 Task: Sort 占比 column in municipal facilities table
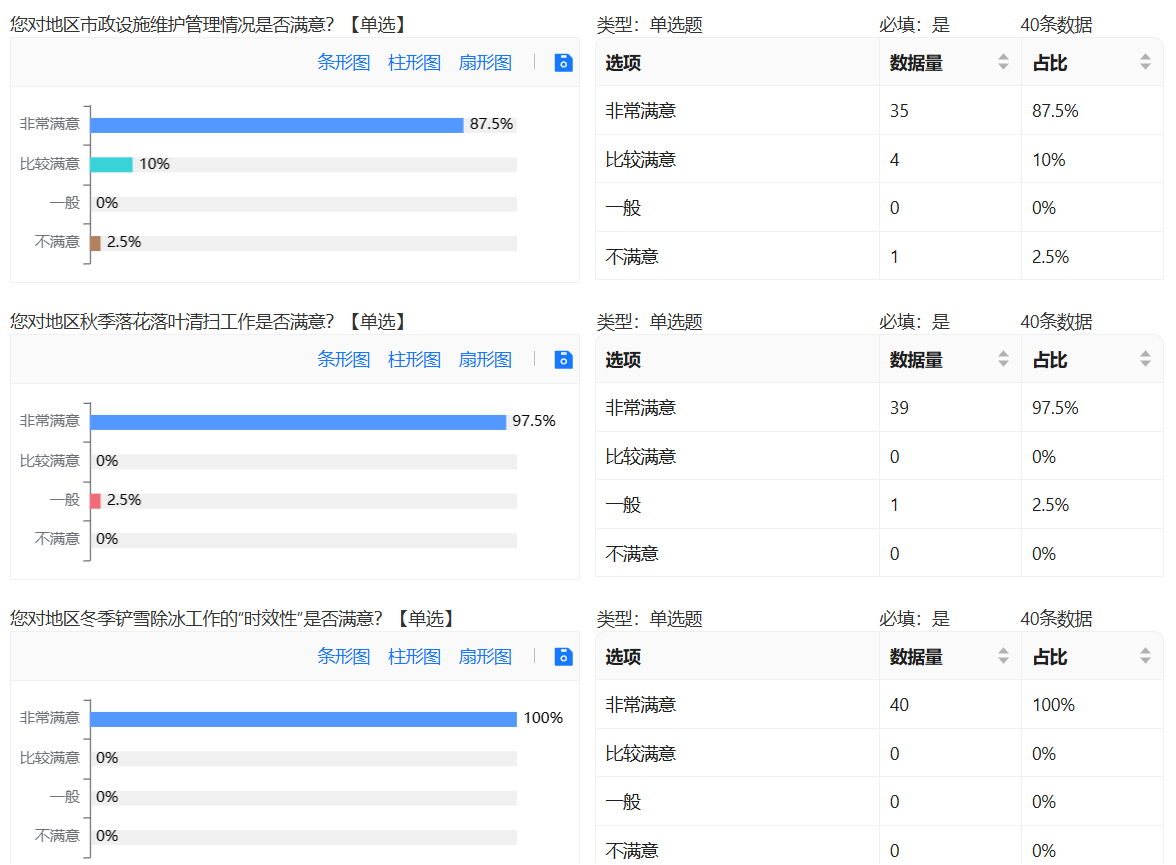[x=1145, y=62]
